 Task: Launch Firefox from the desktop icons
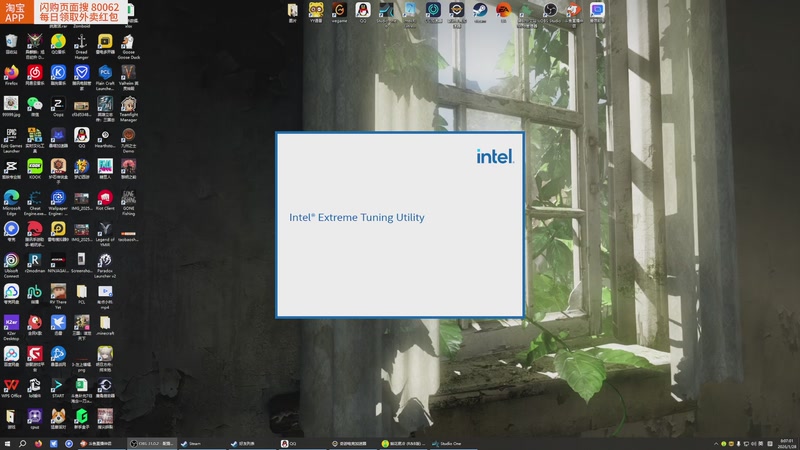point(11,75)
